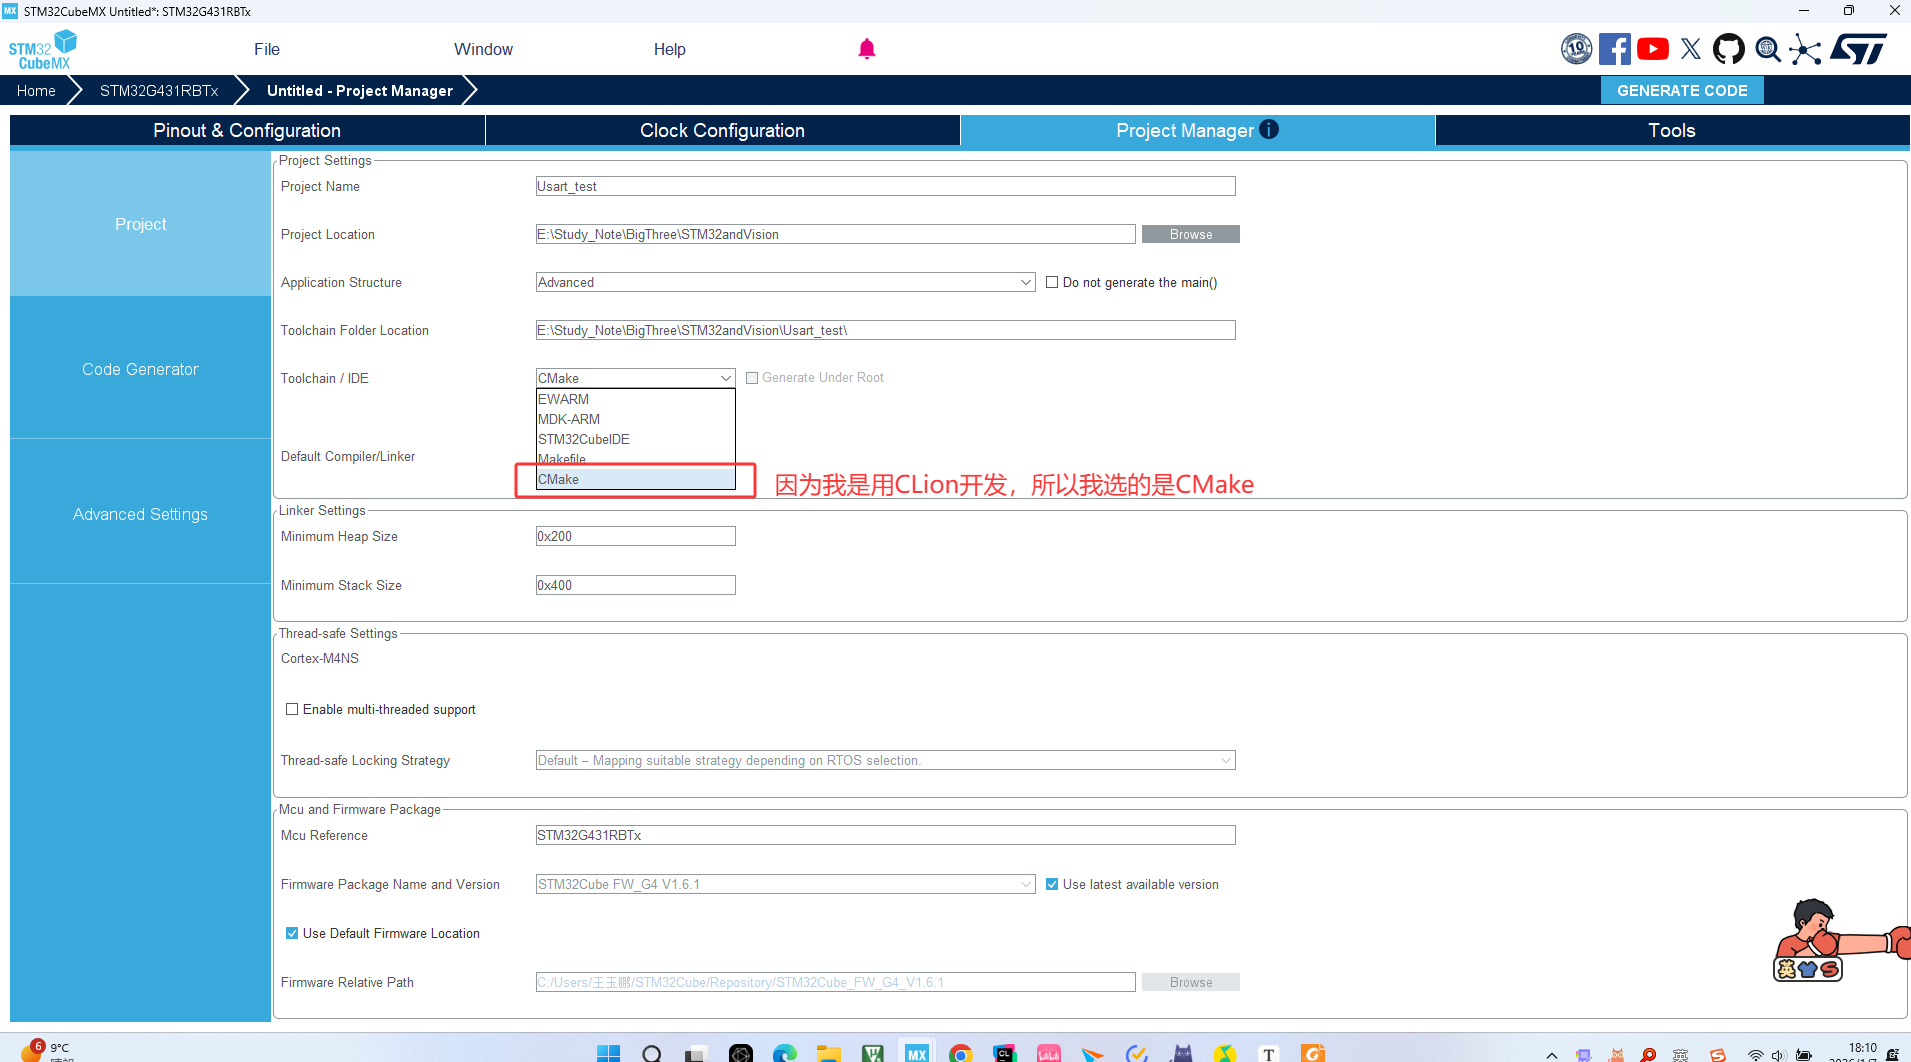
Task: Open the bilibili app in the taskbar
Action: [x=1049, y=1053]
